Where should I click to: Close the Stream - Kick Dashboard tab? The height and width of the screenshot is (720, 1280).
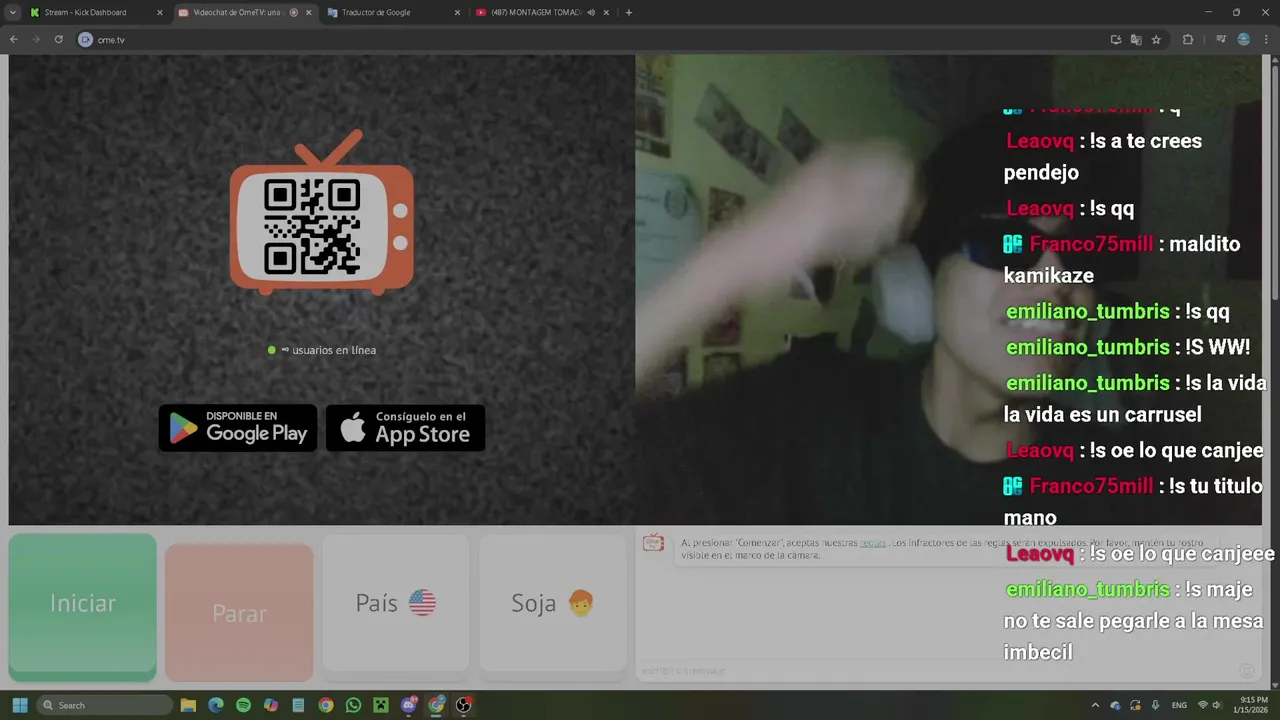coord(159,12)
